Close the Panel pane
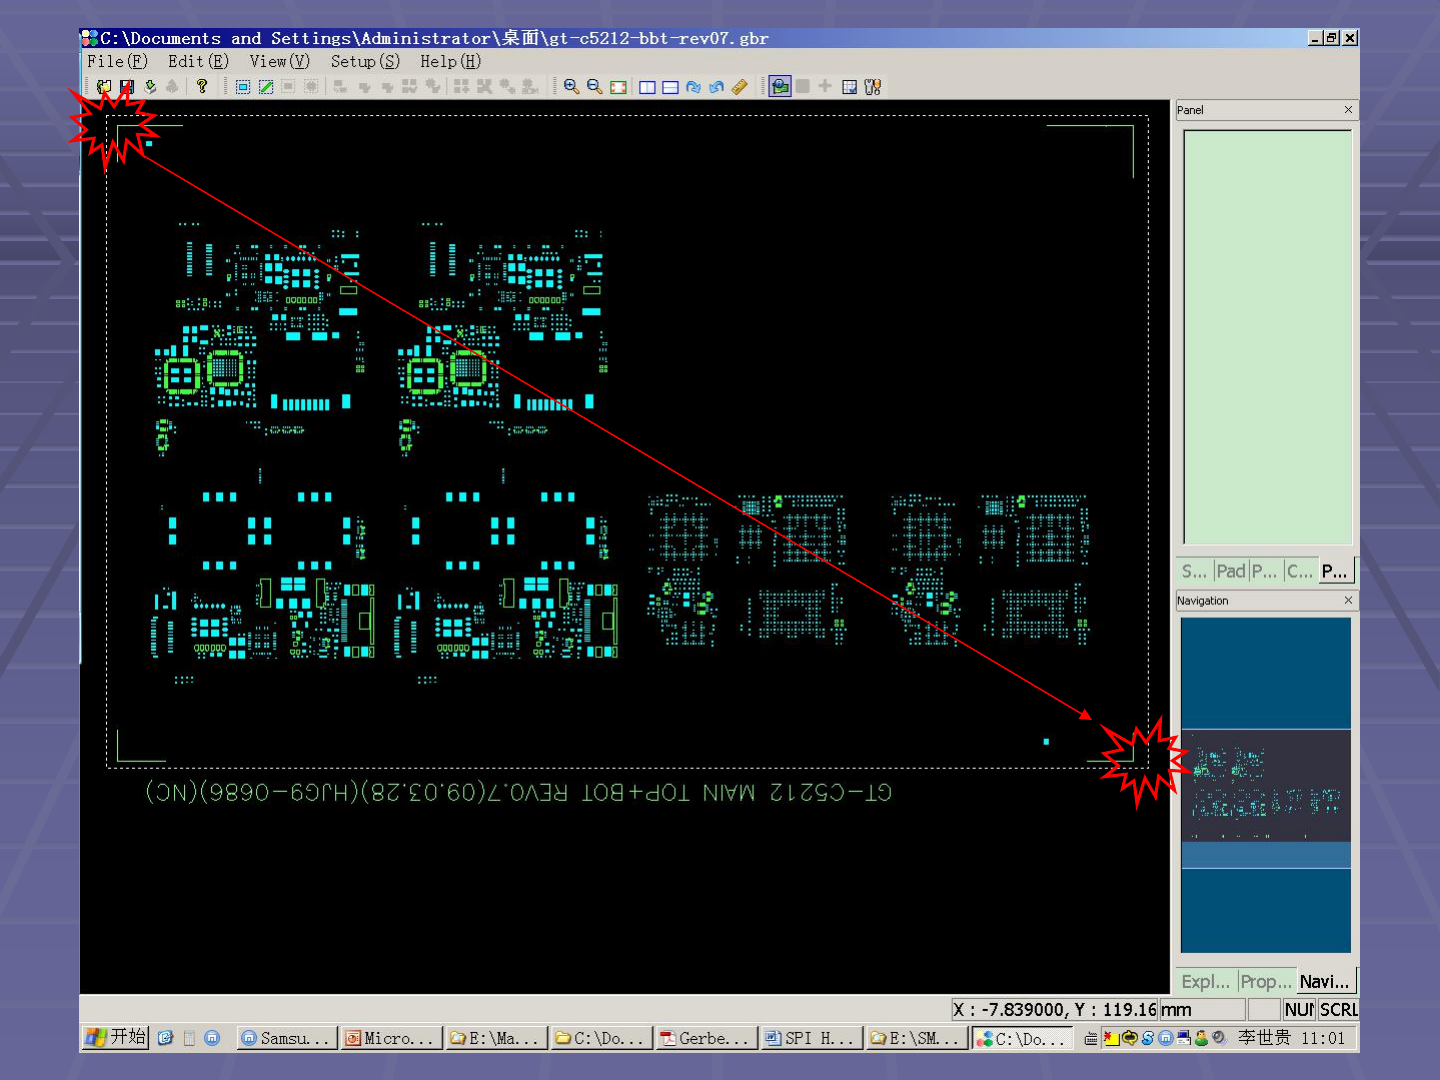This screenshot has width=1440, height=1080. tap(1348, 110)
